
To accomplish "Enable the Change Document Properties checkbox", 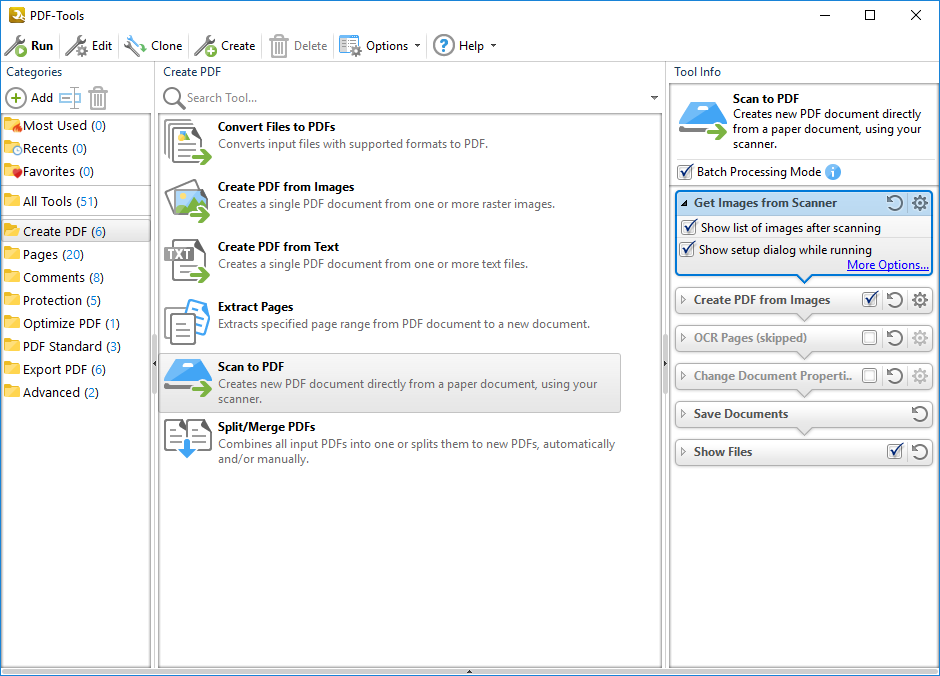I will tap(869, 376).
